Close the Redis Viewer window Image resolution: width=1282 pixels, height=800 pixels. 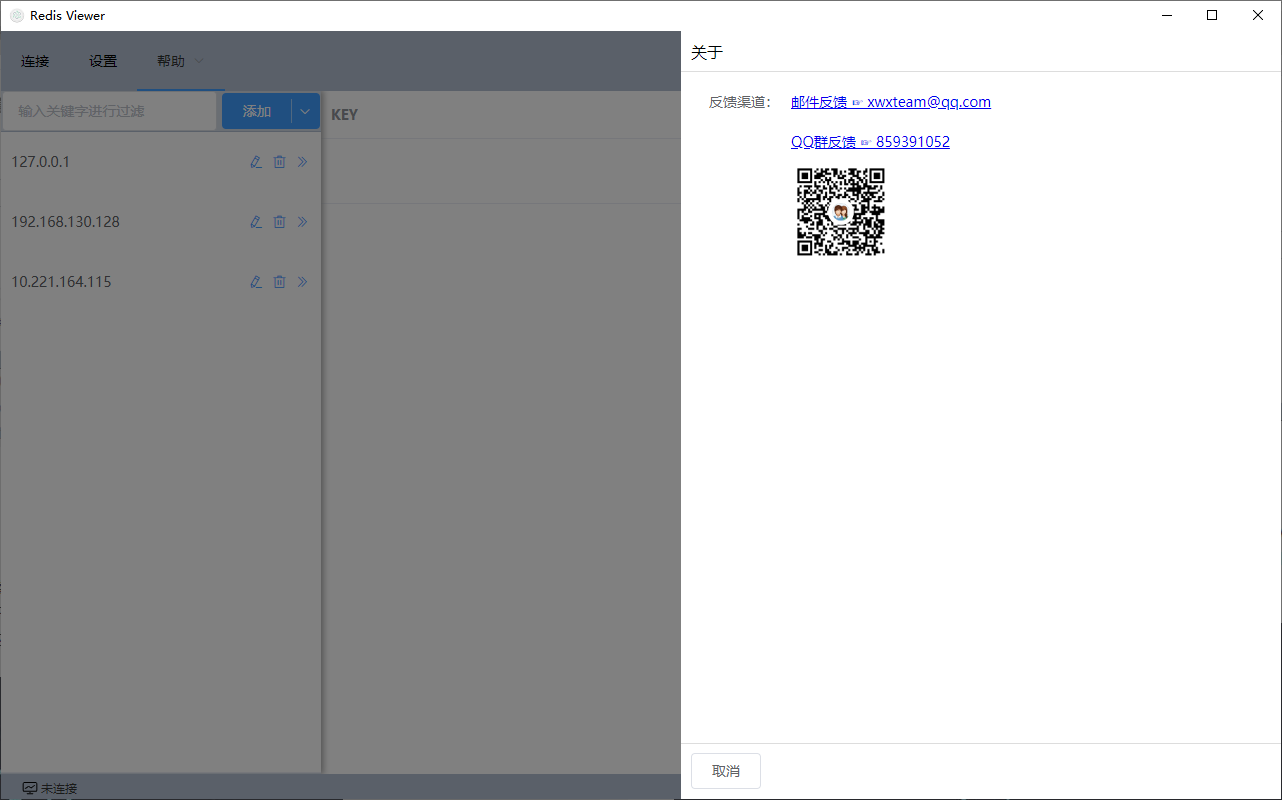(x=1258, y=15)
